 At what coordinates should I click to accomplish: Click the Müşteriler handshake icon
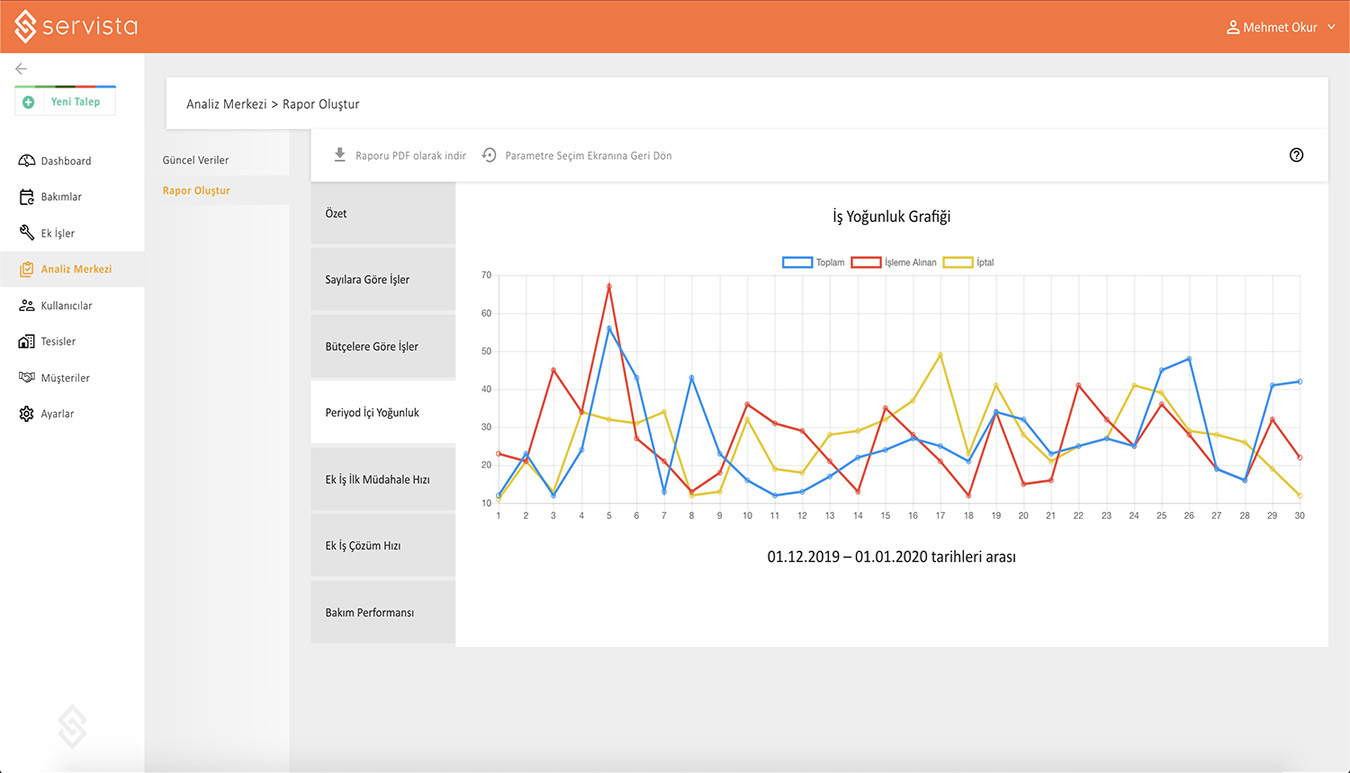[x=27, y=378]
